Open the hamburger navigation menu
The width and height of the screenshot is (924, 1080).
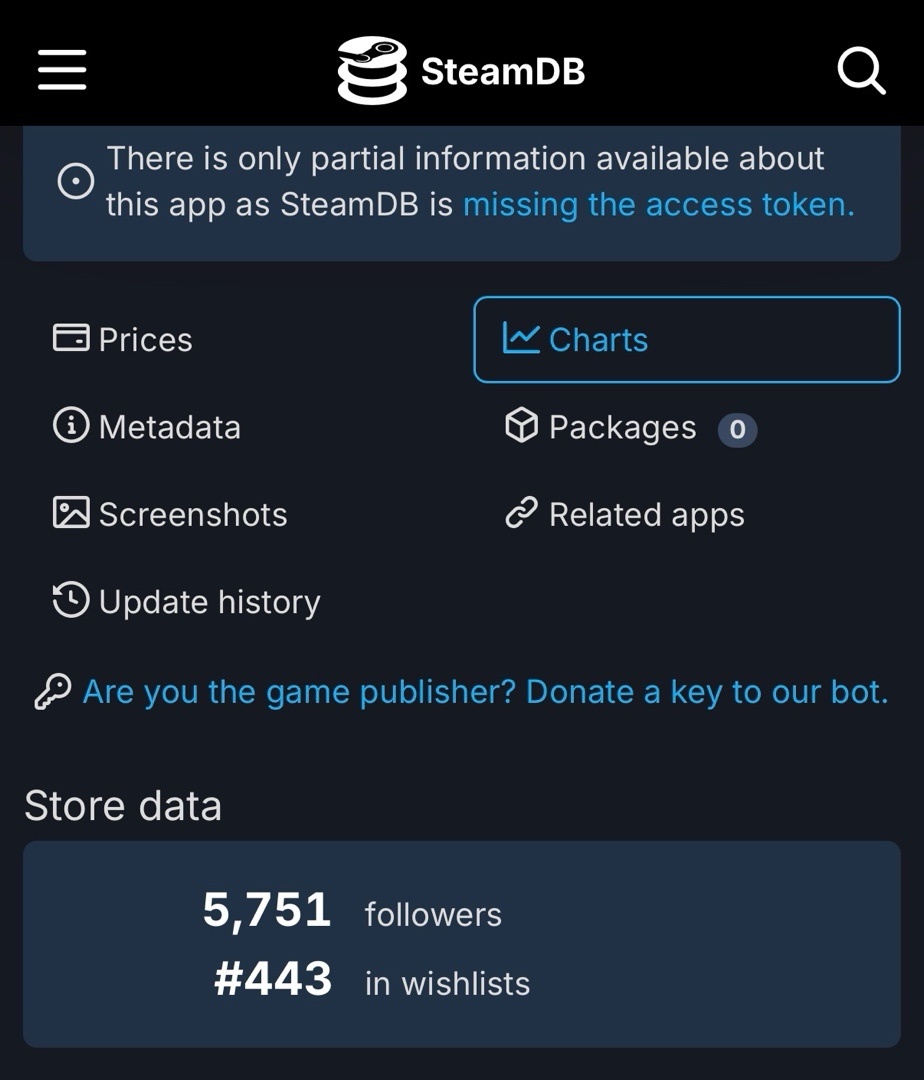pyautogui.click(x=62, y=70)
